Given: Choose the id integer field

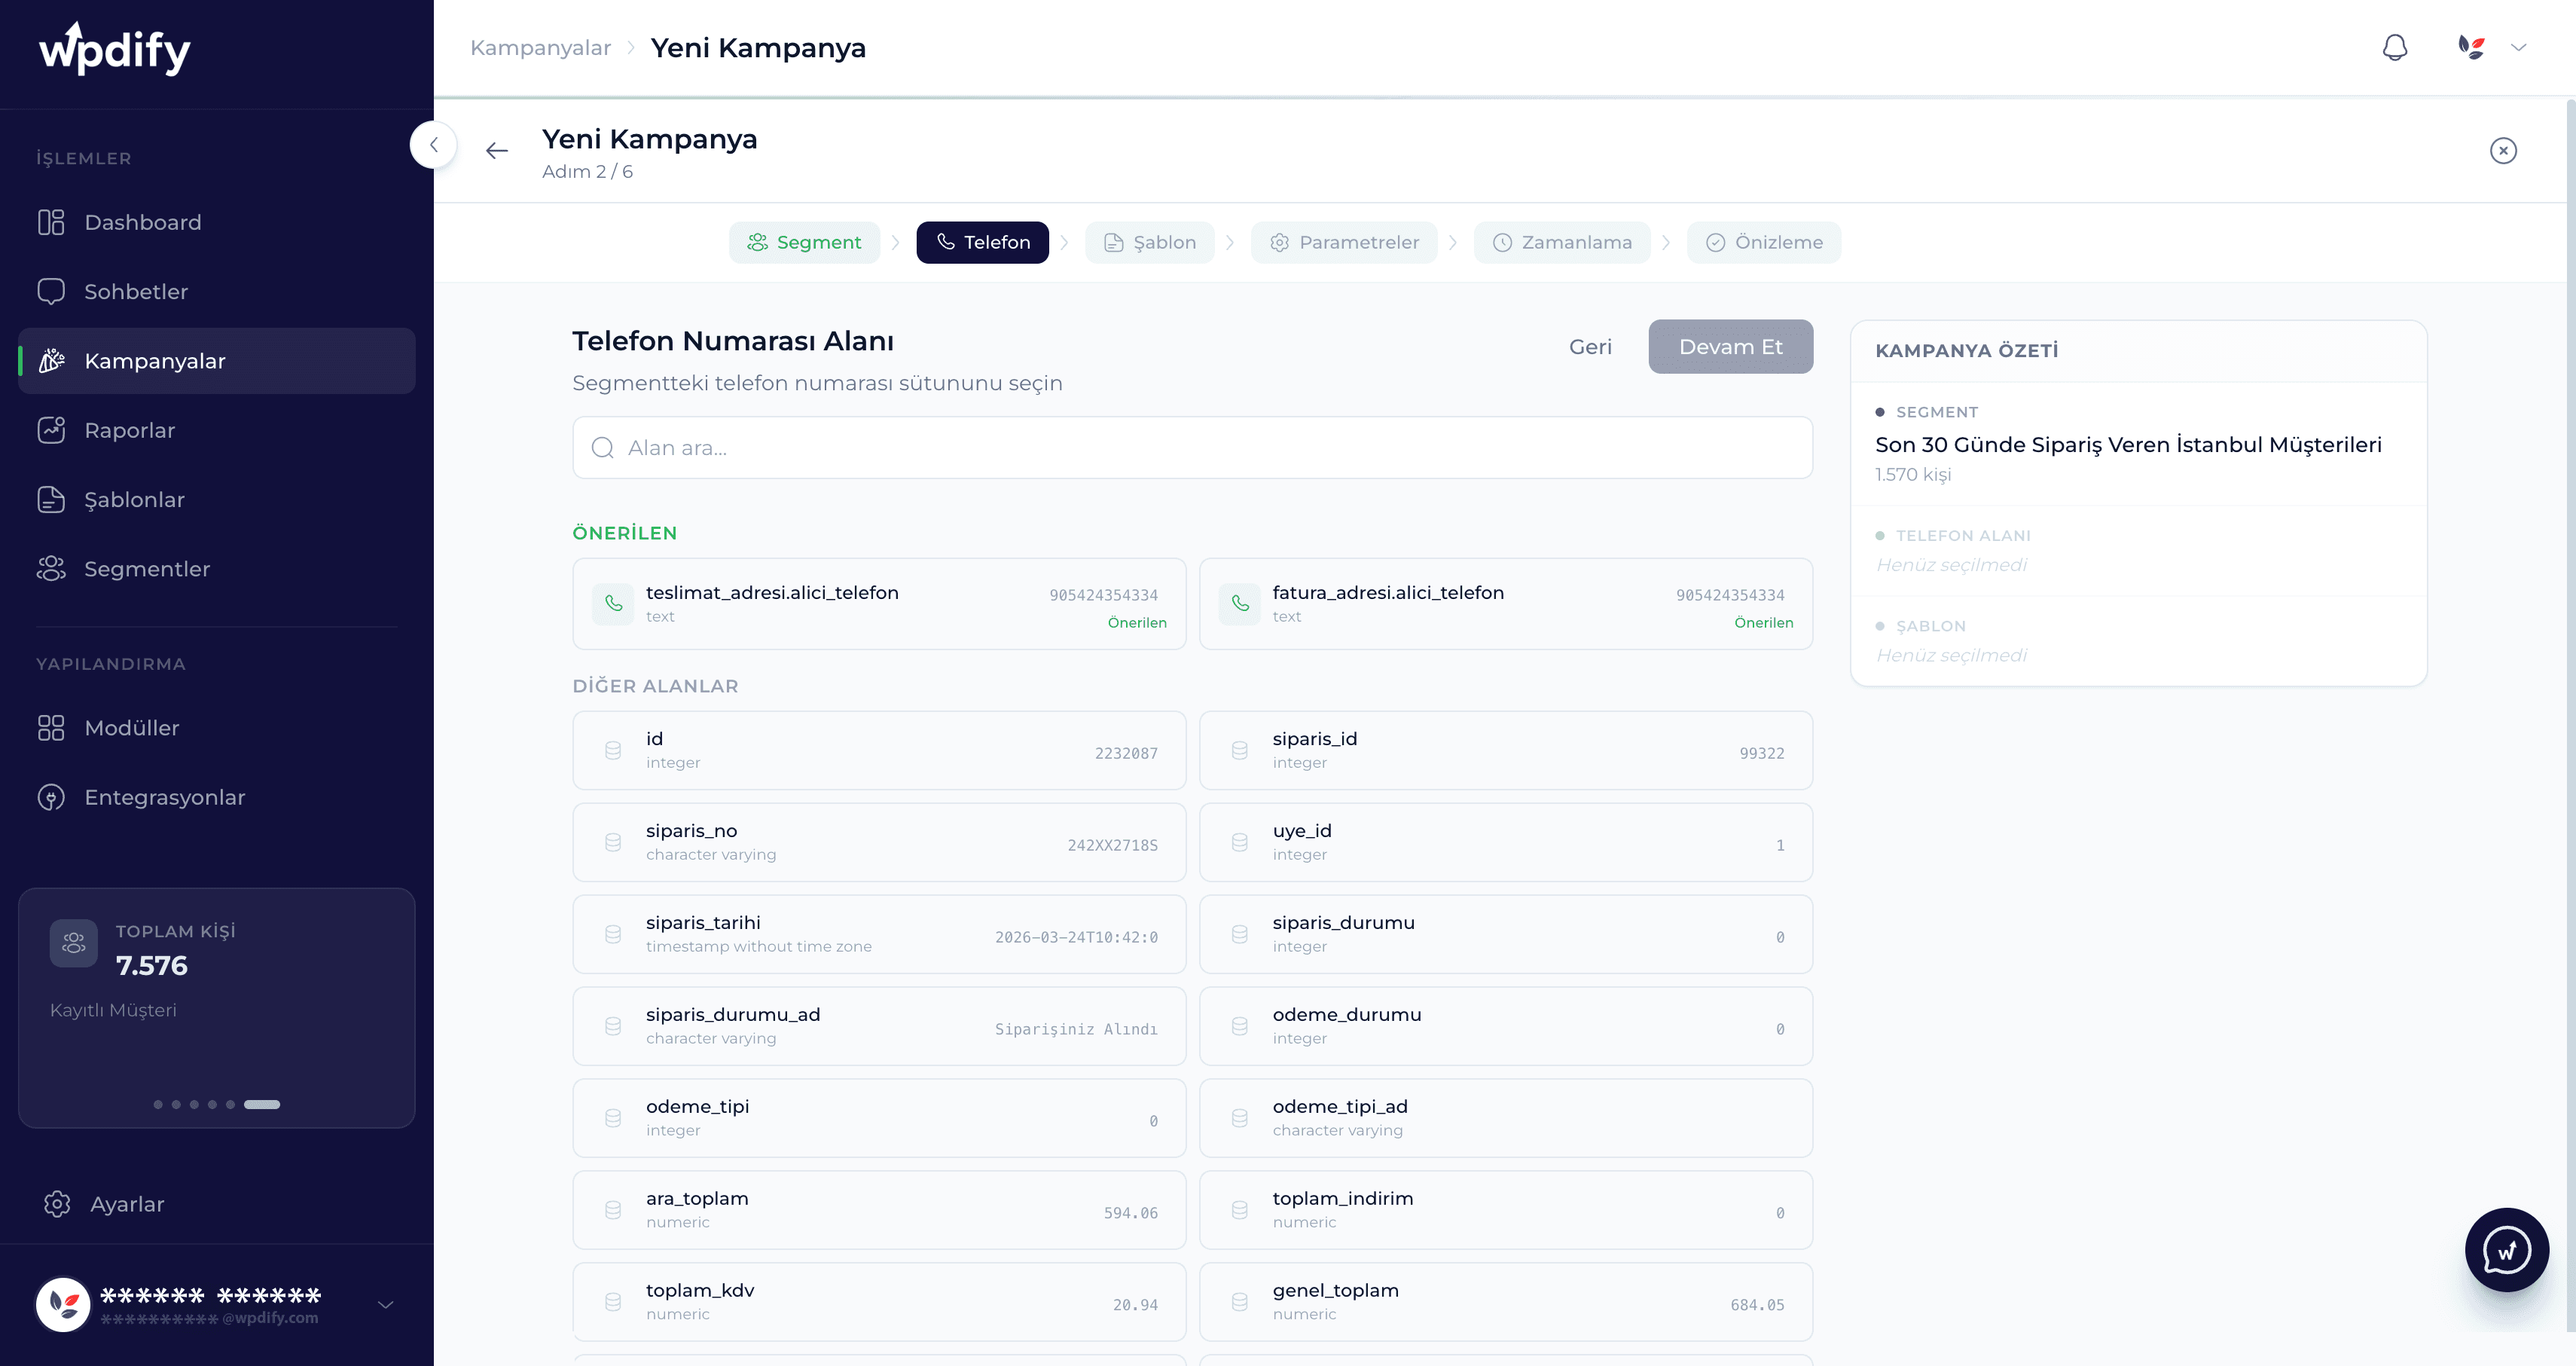Looking at the screenshot, I should pyautogui.click(x=879, y=750).
